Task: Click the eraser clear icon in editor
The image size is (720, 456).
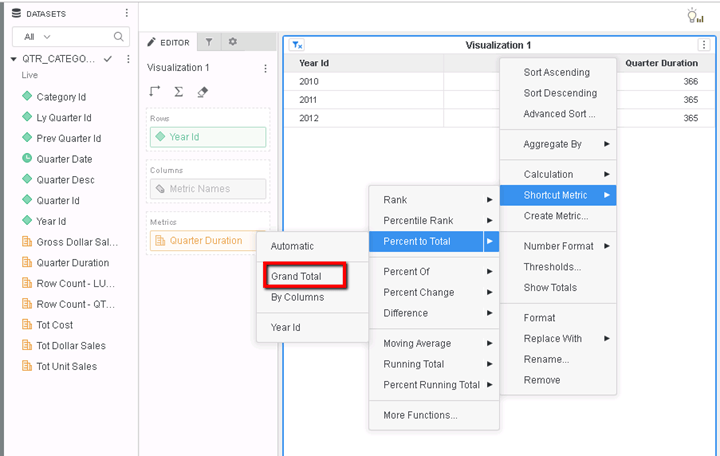Action: (x=202, y=91)
